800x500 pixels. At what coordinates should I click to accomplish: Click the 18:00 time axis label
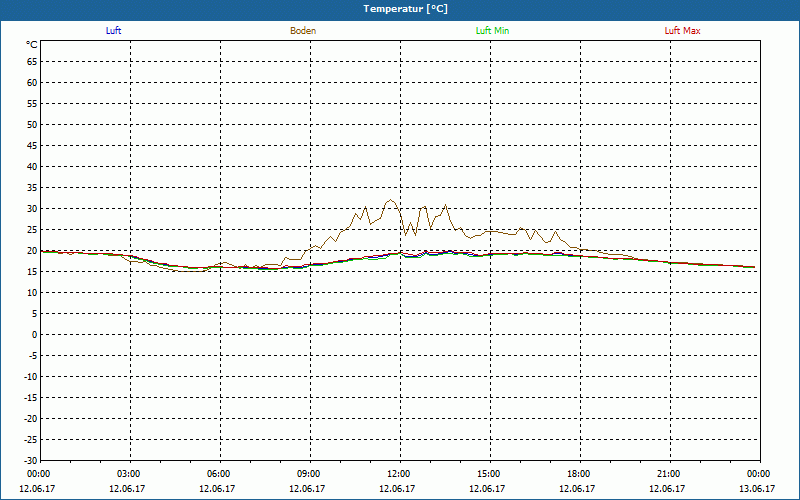tap(580, 474)
